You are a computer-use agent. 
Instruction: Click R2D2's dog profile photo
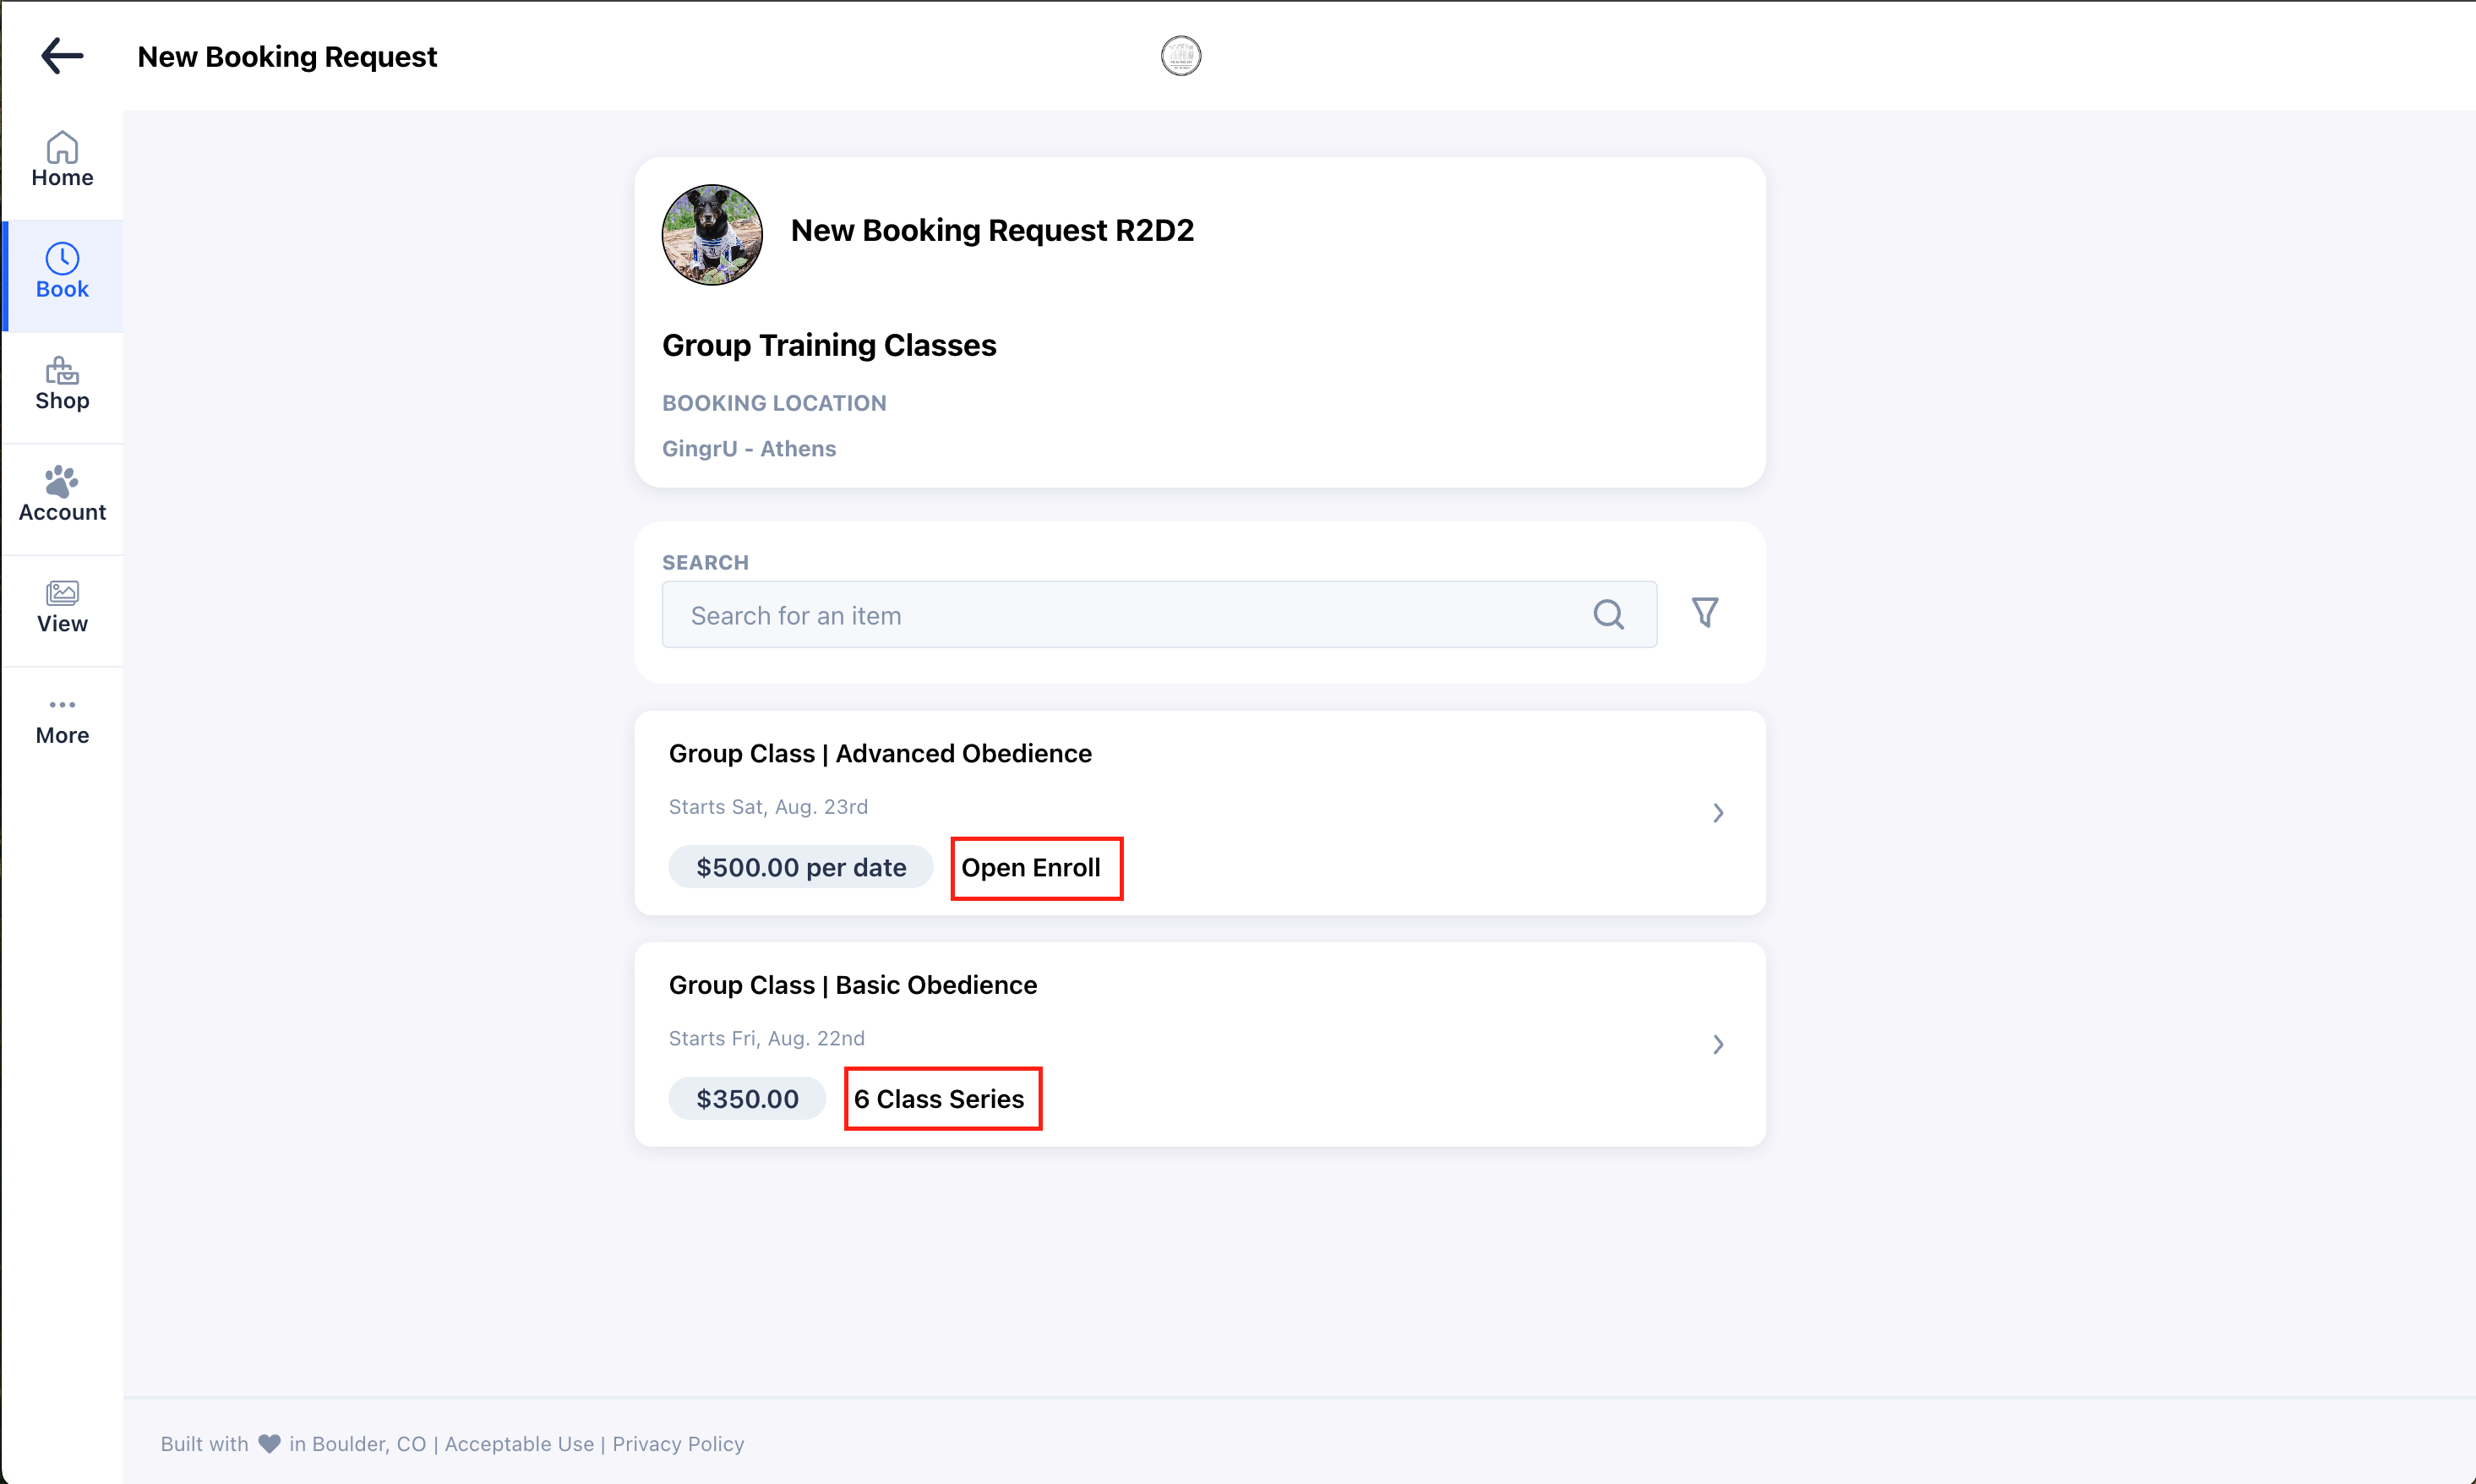712,235
